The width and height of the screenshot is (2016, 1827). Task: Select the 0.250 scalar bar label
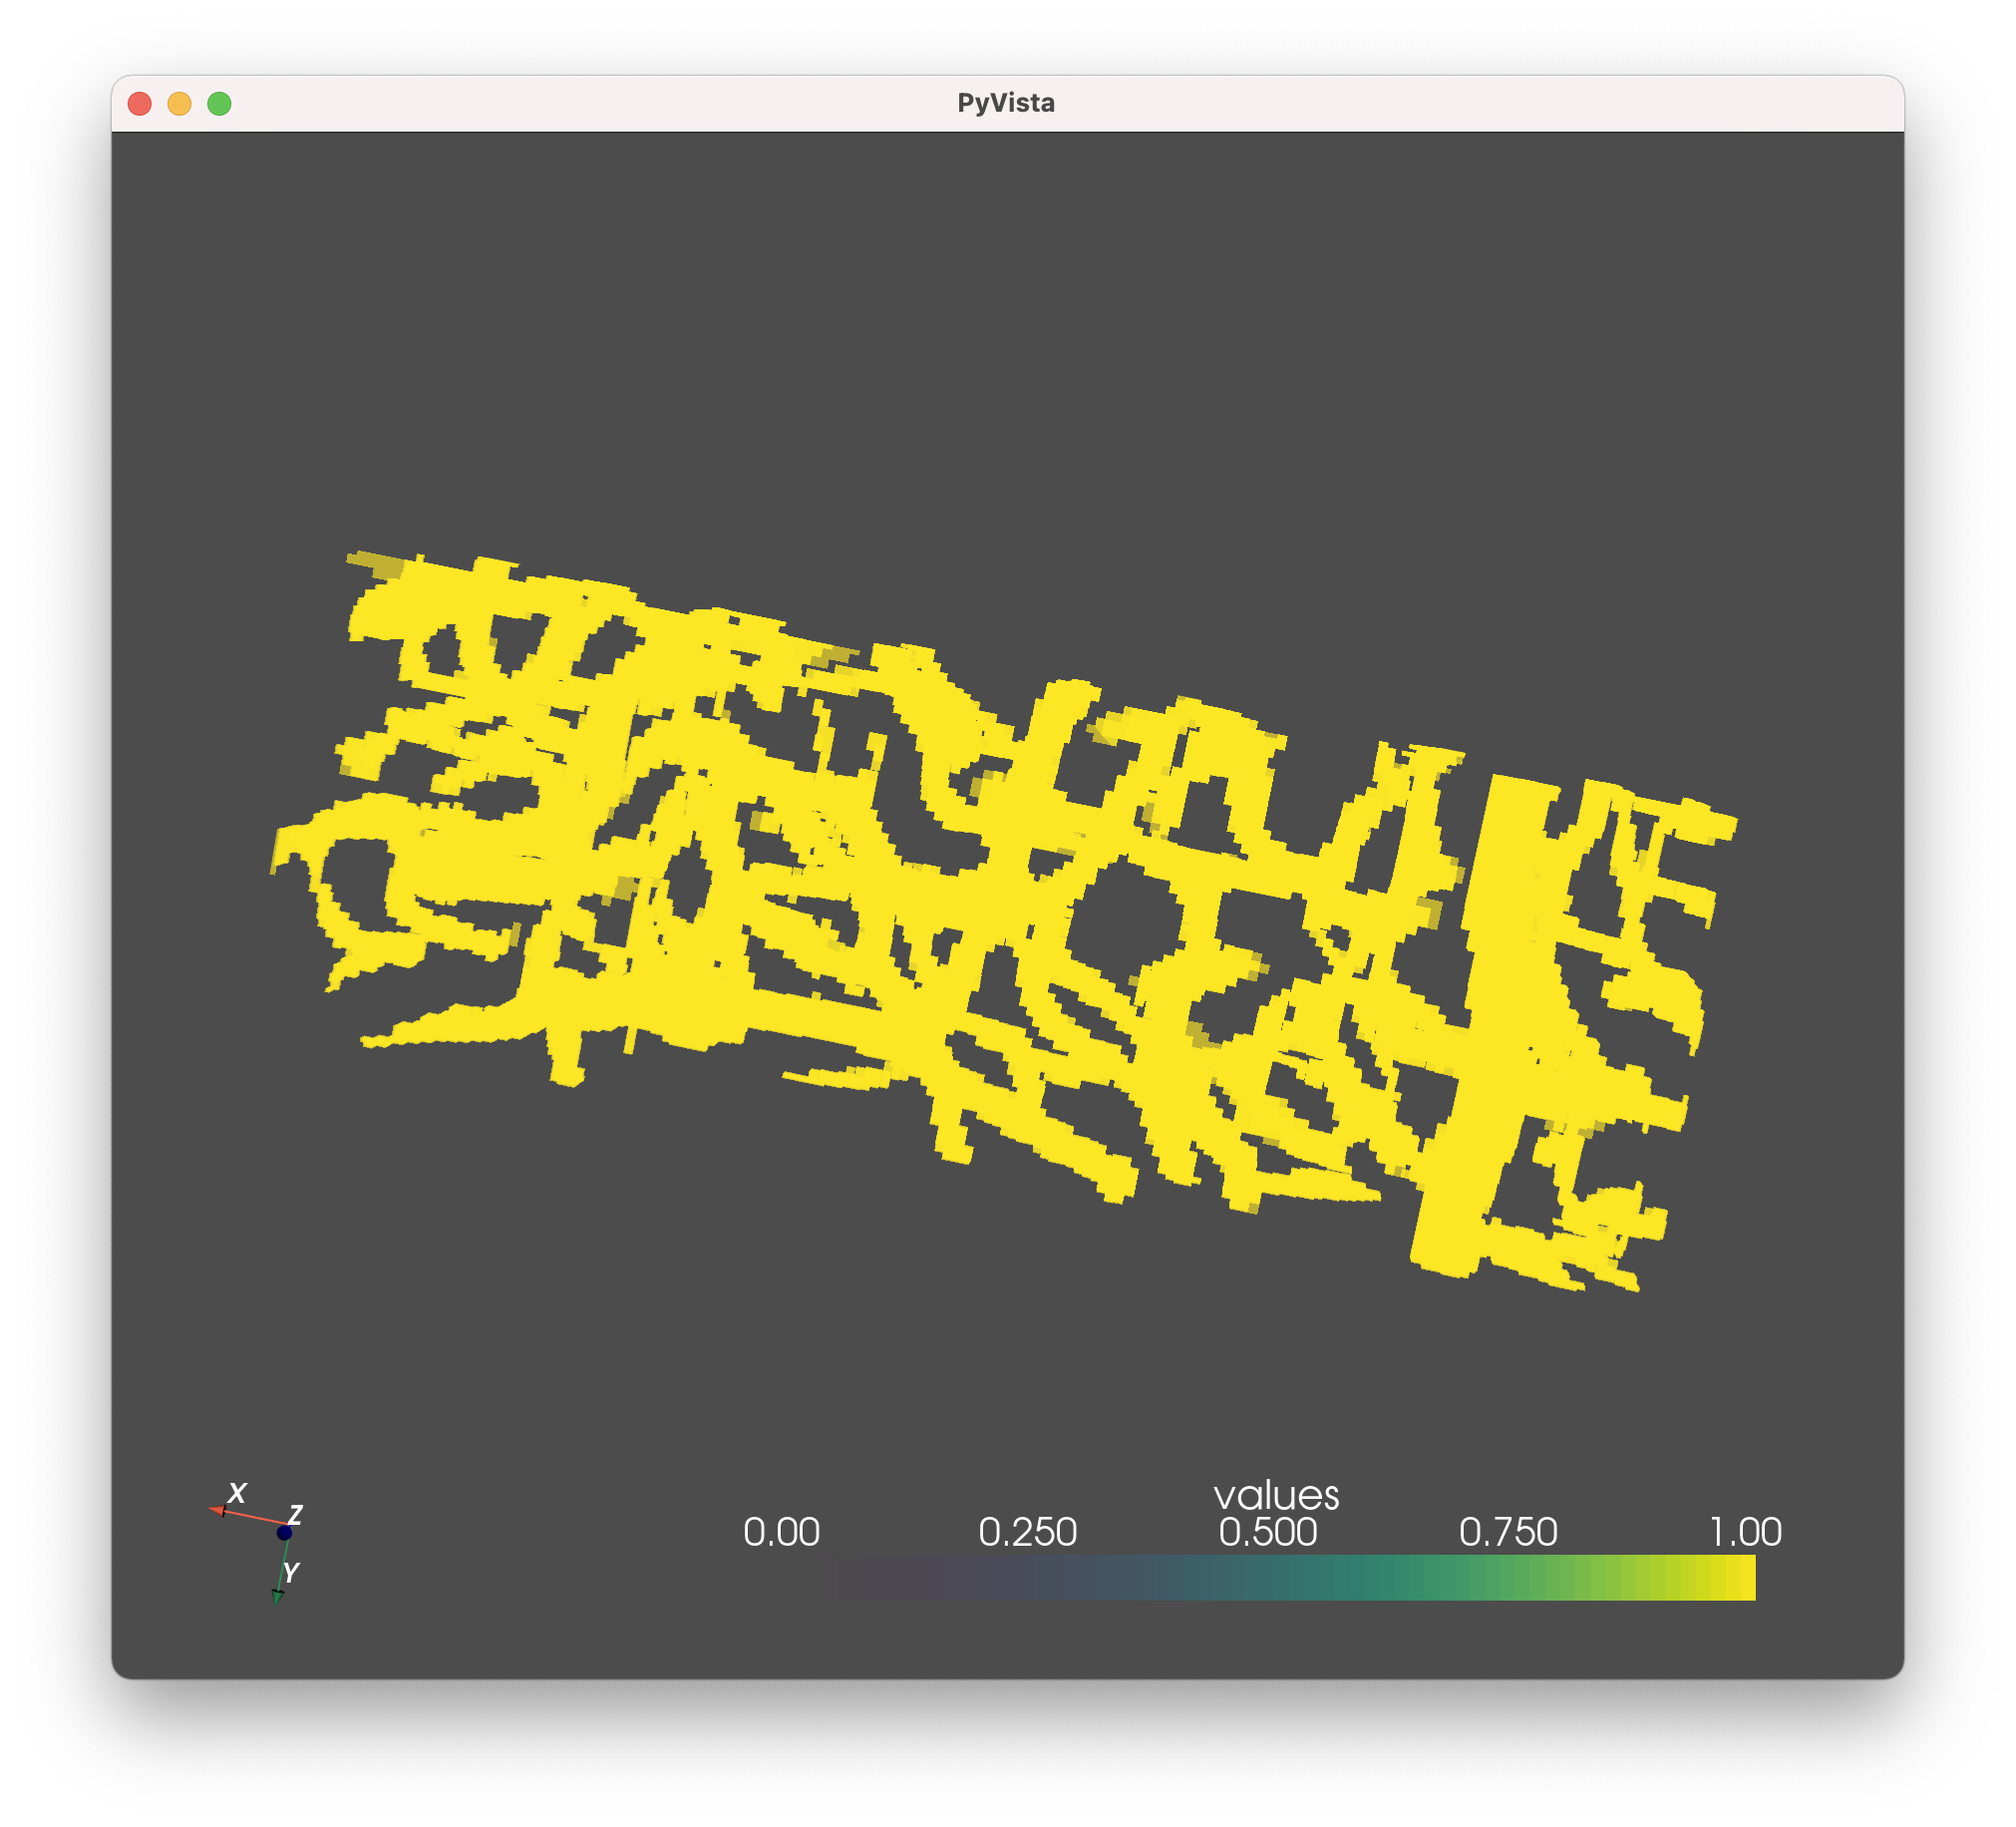[1030, 1533]
